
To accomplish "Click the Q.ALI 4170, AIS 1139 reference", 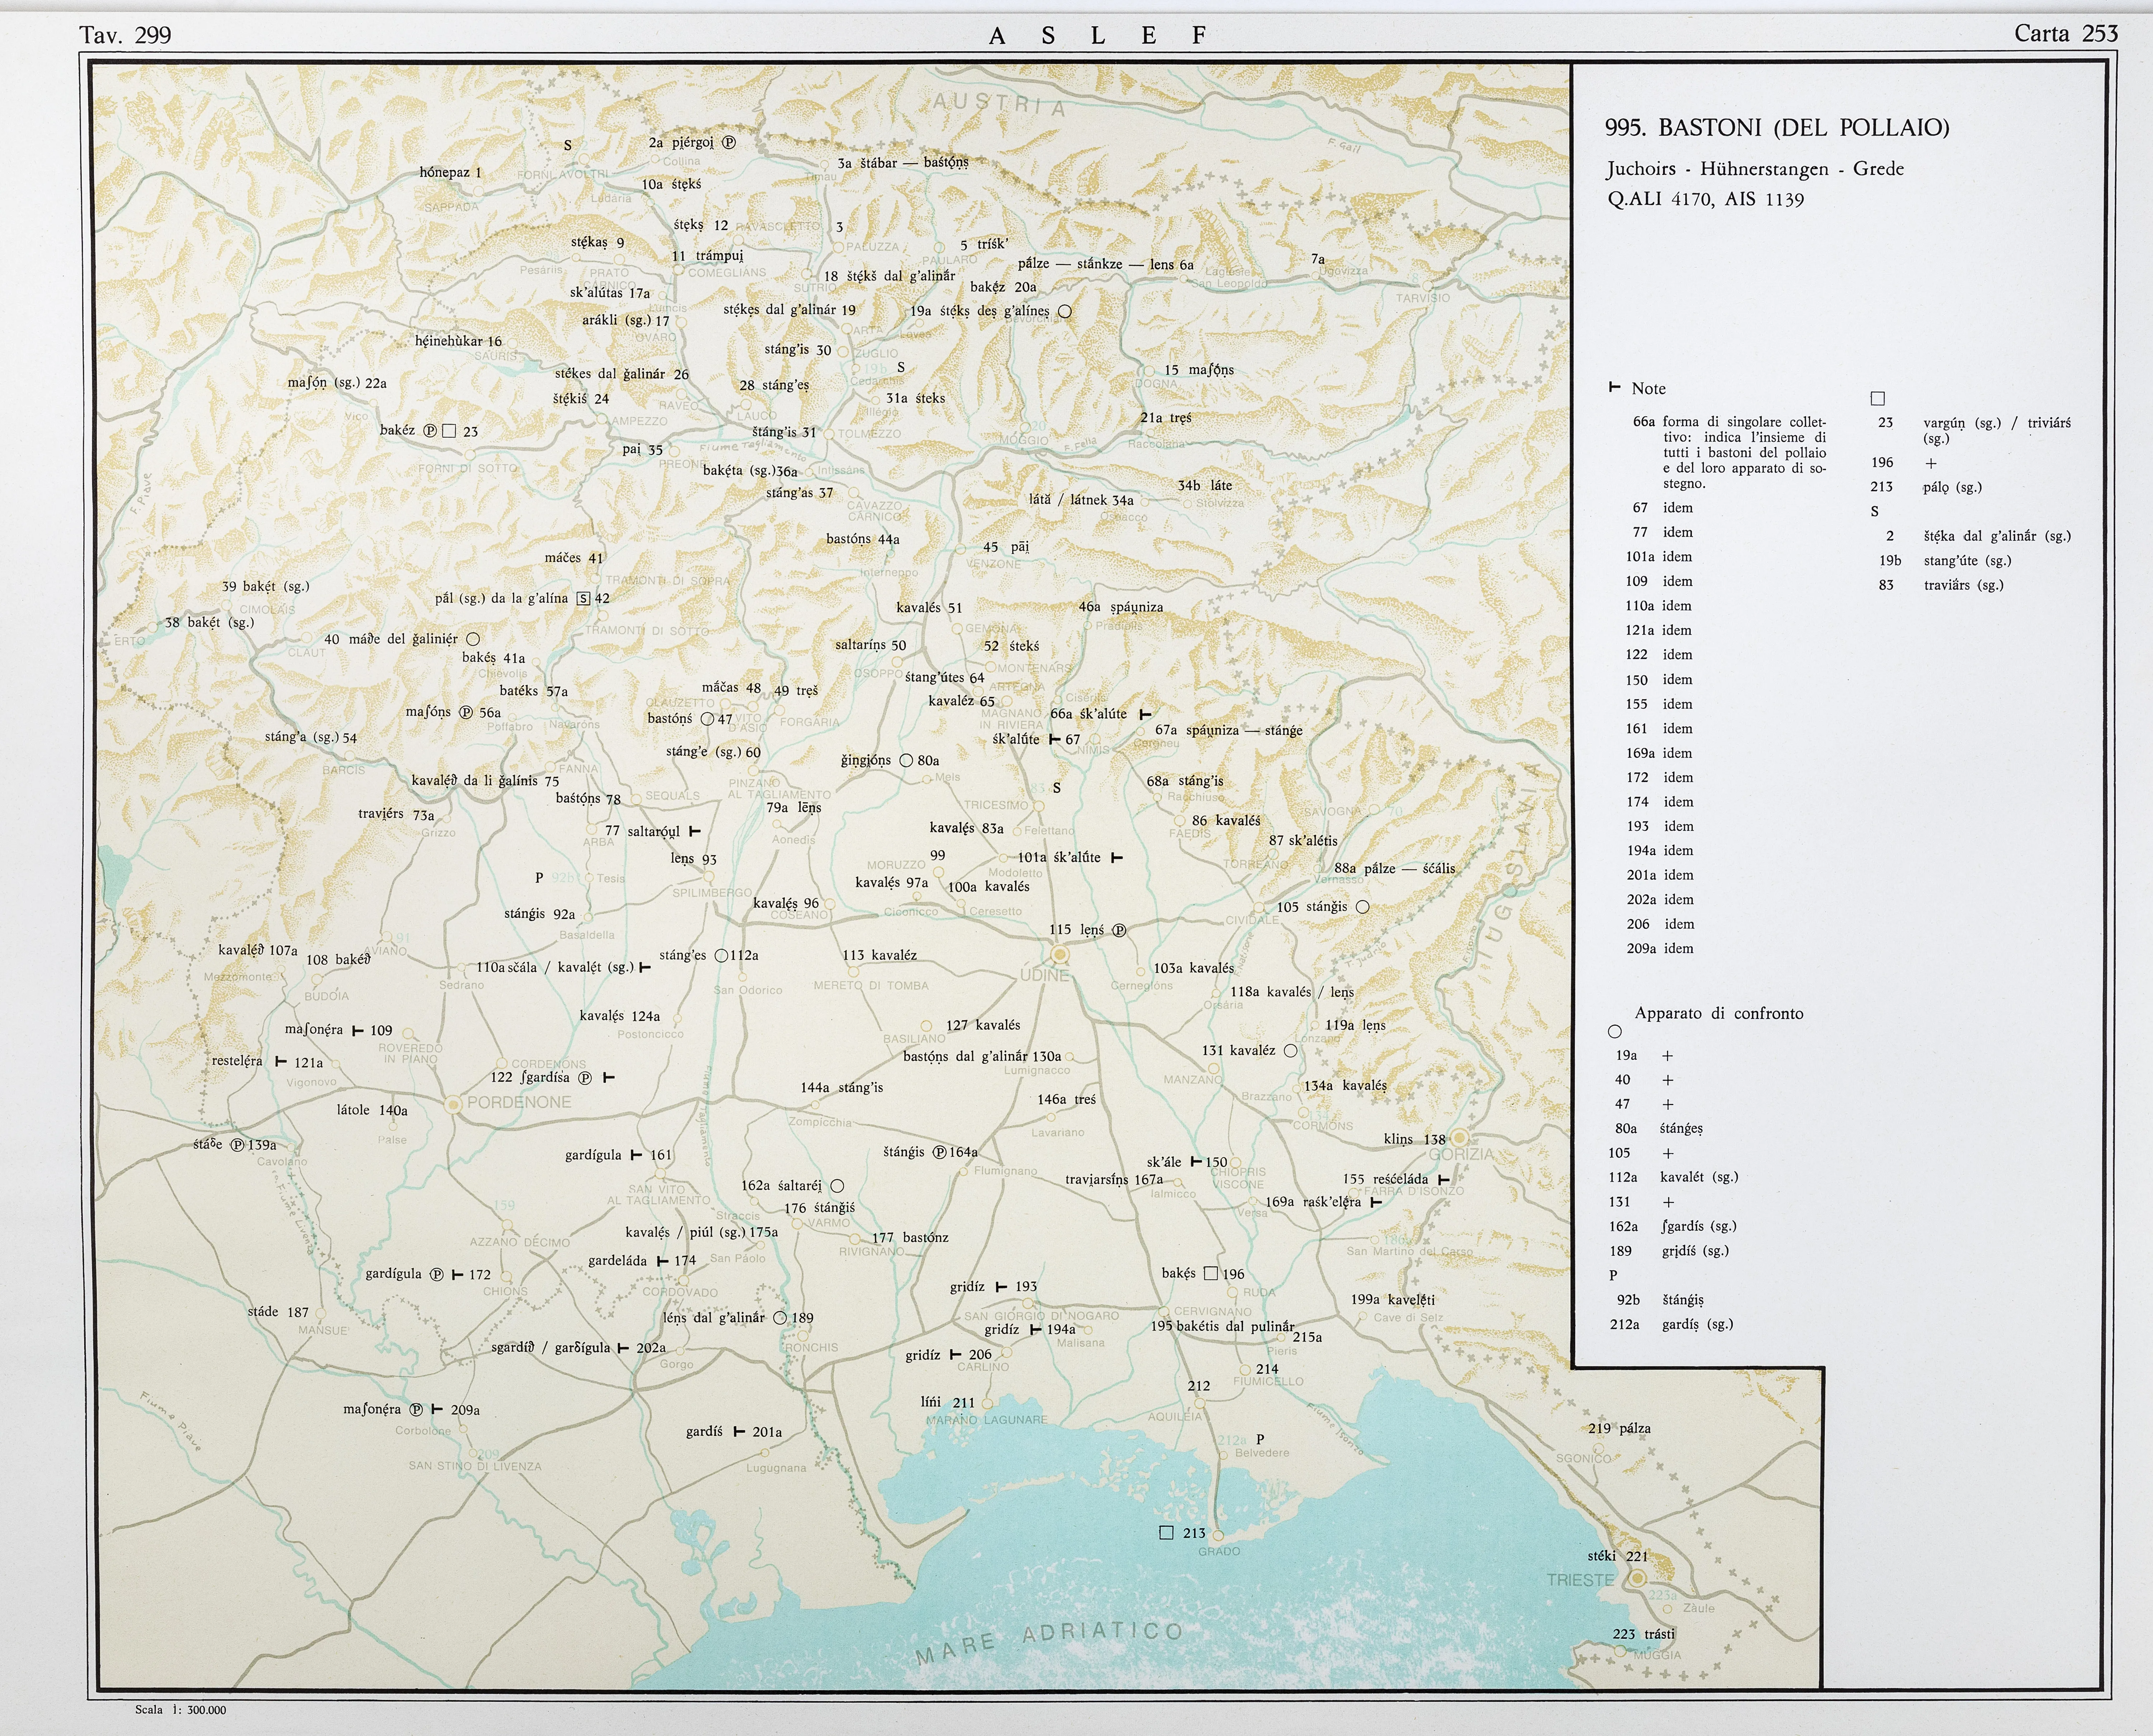I will 1705,199.
